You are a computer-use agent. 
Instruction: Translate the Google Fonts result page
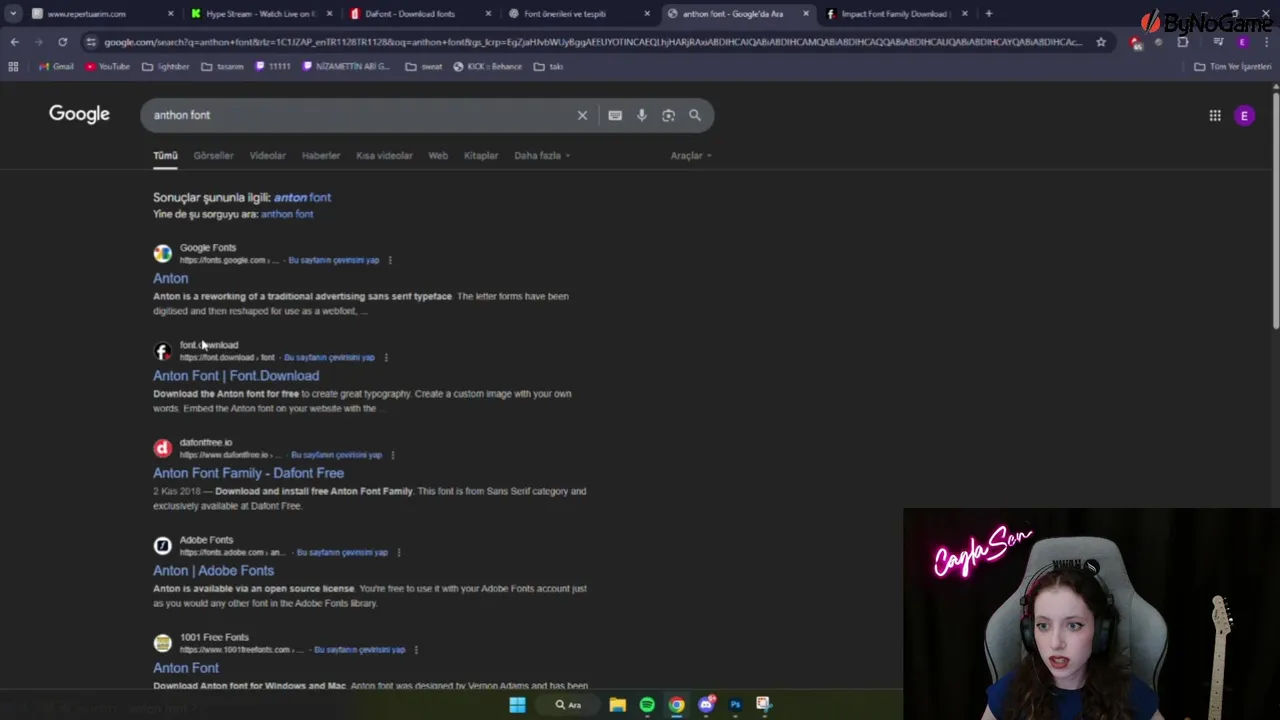point(334,260)
